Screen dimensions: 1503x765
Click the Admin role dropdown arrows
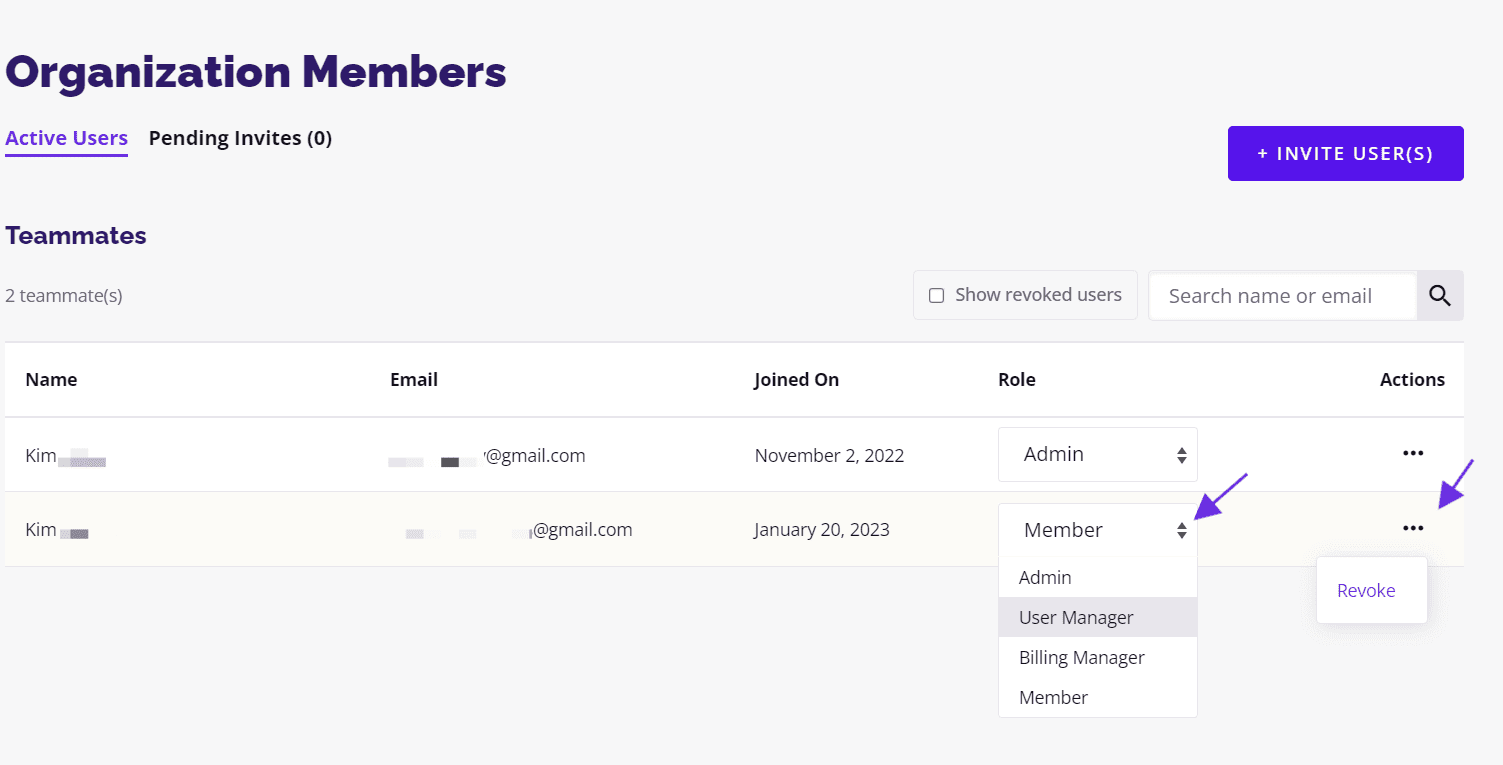click(1182, 455)
